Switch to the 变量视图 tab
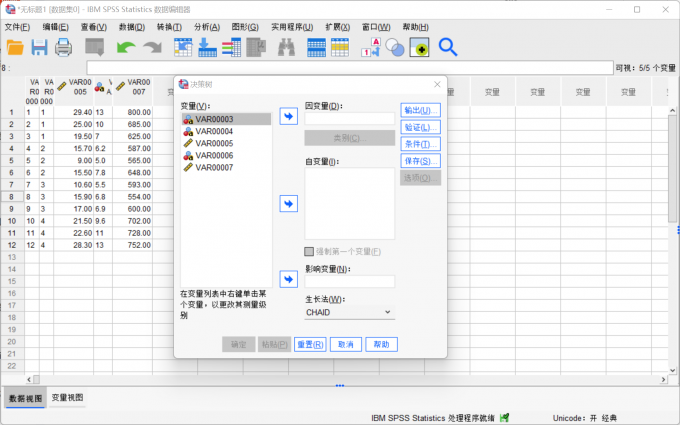The height and width of the screenshot is (425, 680). click(x=67, y=398)
